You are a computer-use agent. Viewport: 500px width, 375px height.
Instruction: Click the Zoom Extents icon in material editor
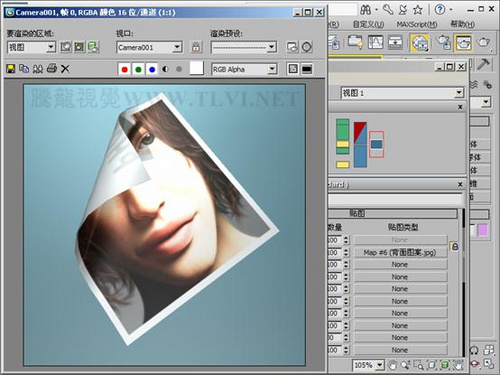[432, 365]
